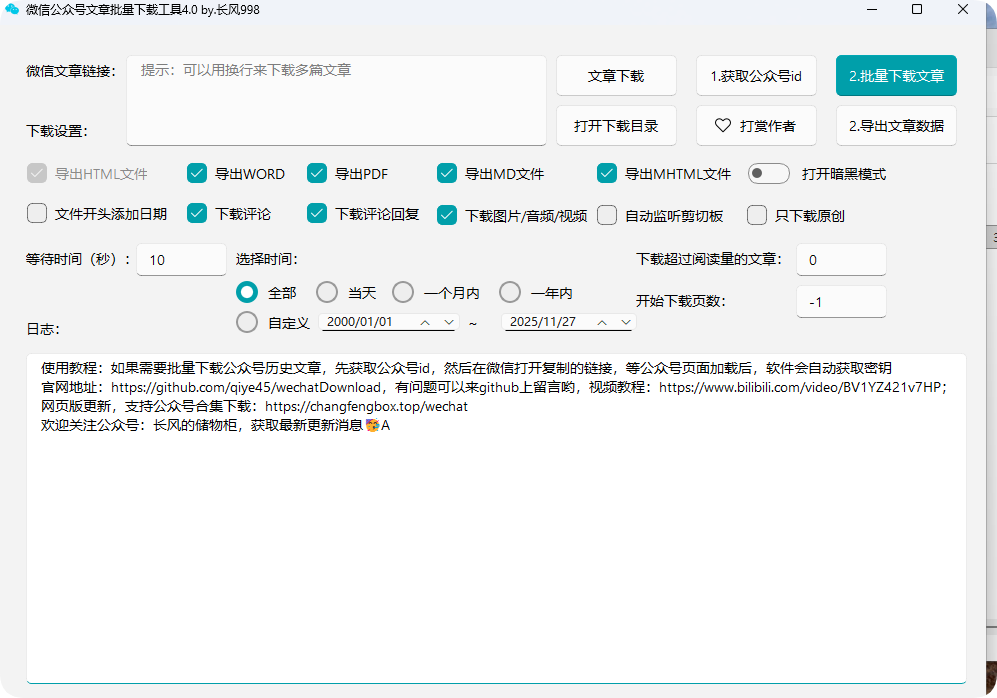
Task: Check 自动监听剪切板 option
Action: (x=607, y=215)
